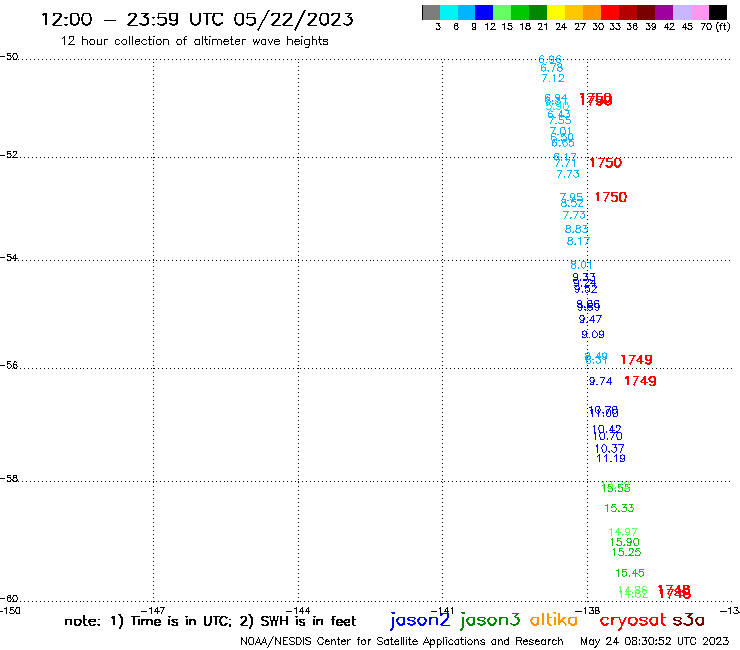Click the subtitle '12 hour collection of altimeter wave heights'
740x650 pixels.
194,41
